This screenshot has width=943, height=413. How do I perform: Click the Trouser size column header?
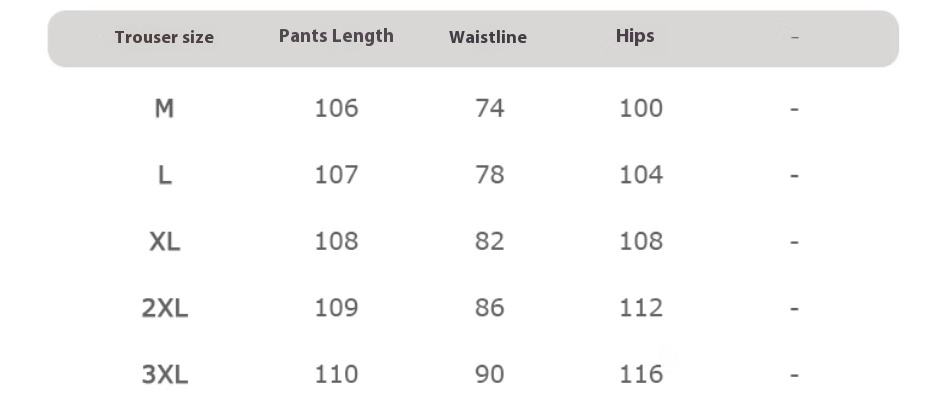click(164, 38)
